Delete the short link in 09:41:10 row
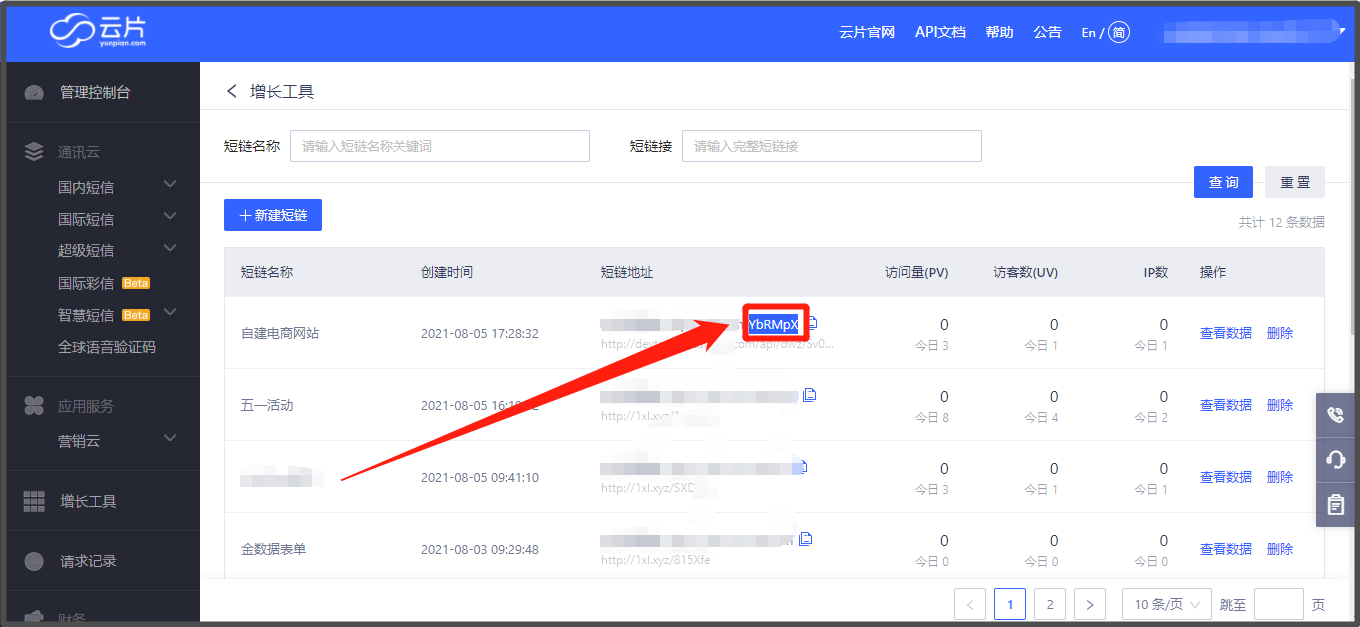The height and width of the screenshot is (627, 1360). coord(1280,477)
